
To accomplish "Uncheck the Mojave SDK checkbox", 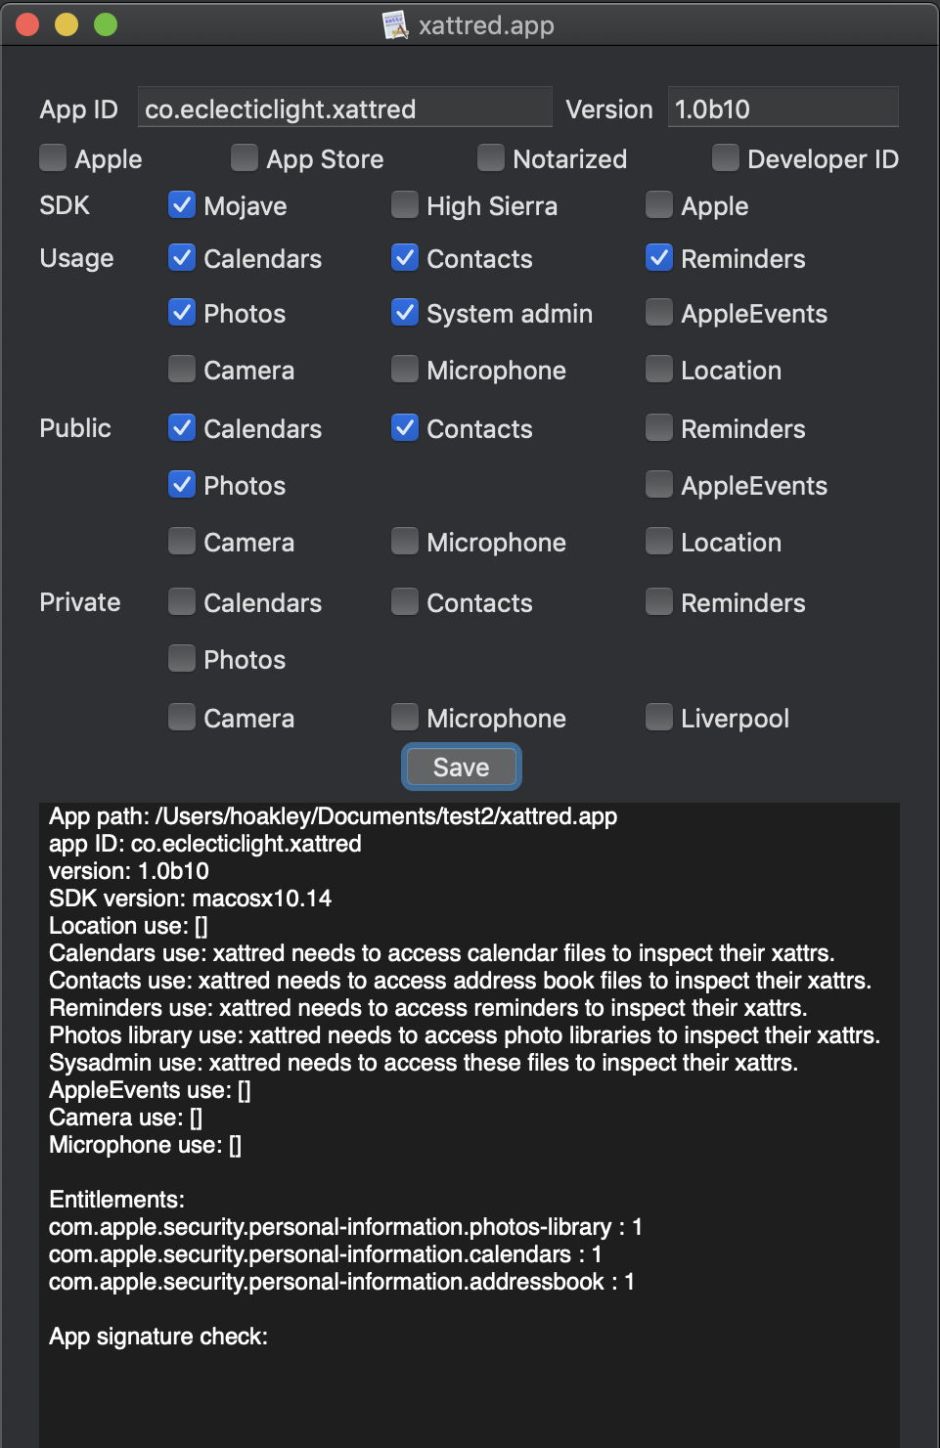I will pyautogui.click(x=182, y=205).
